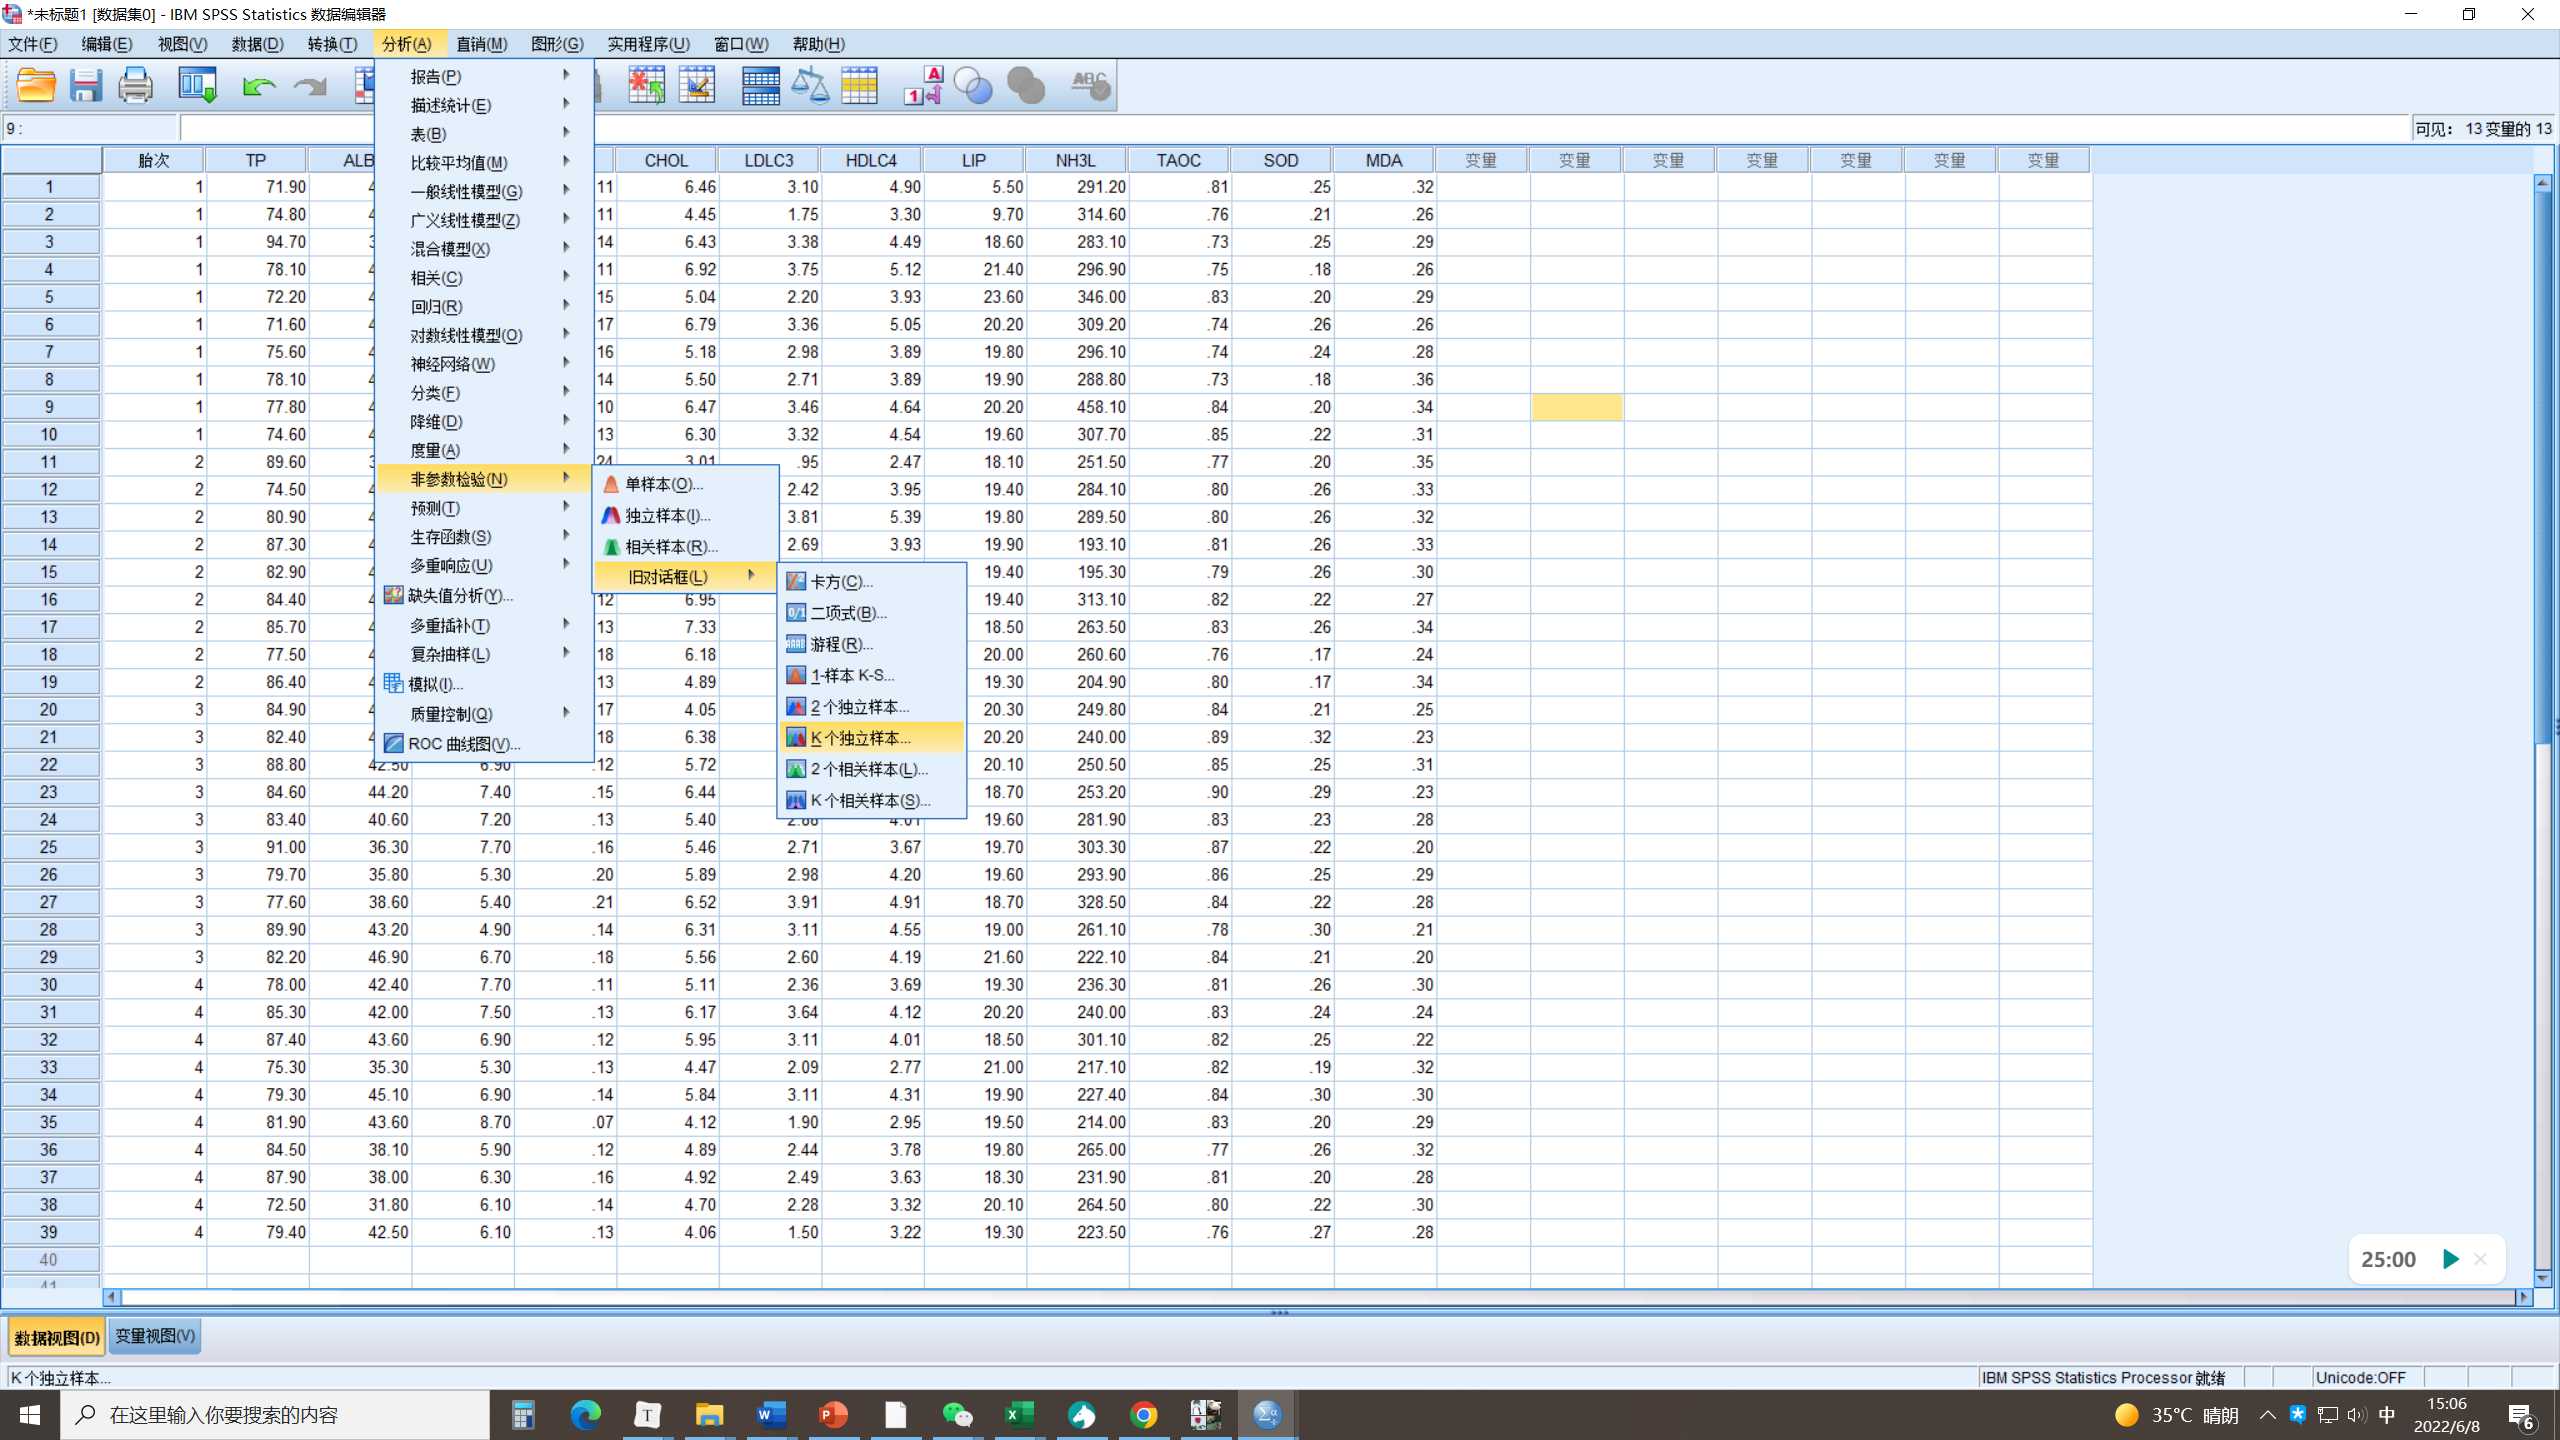
Task: Expand General Linear Model (一般线性模型) submenu
Action: point(484,191)
